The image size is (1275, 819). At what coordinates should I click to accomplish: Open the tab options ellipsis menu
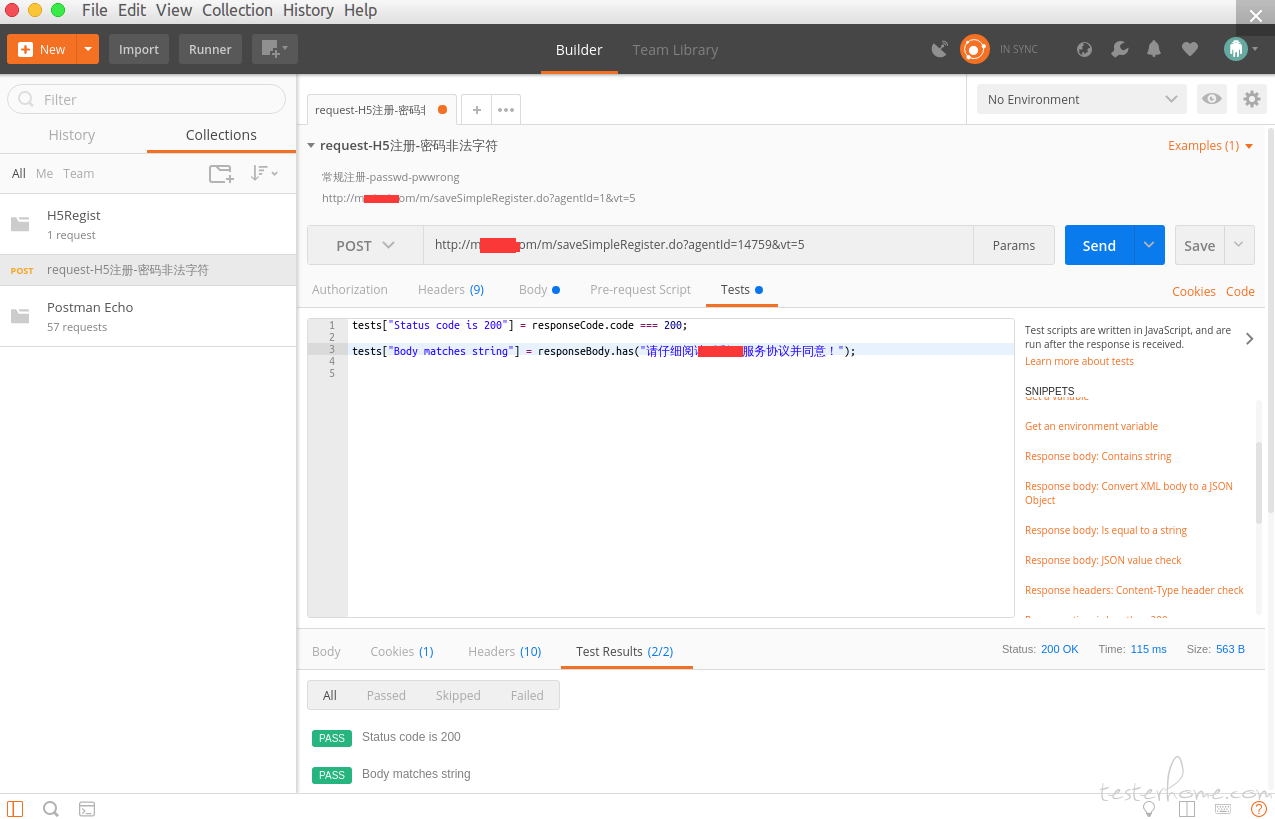pyautogui.click(x=506, y=110)
